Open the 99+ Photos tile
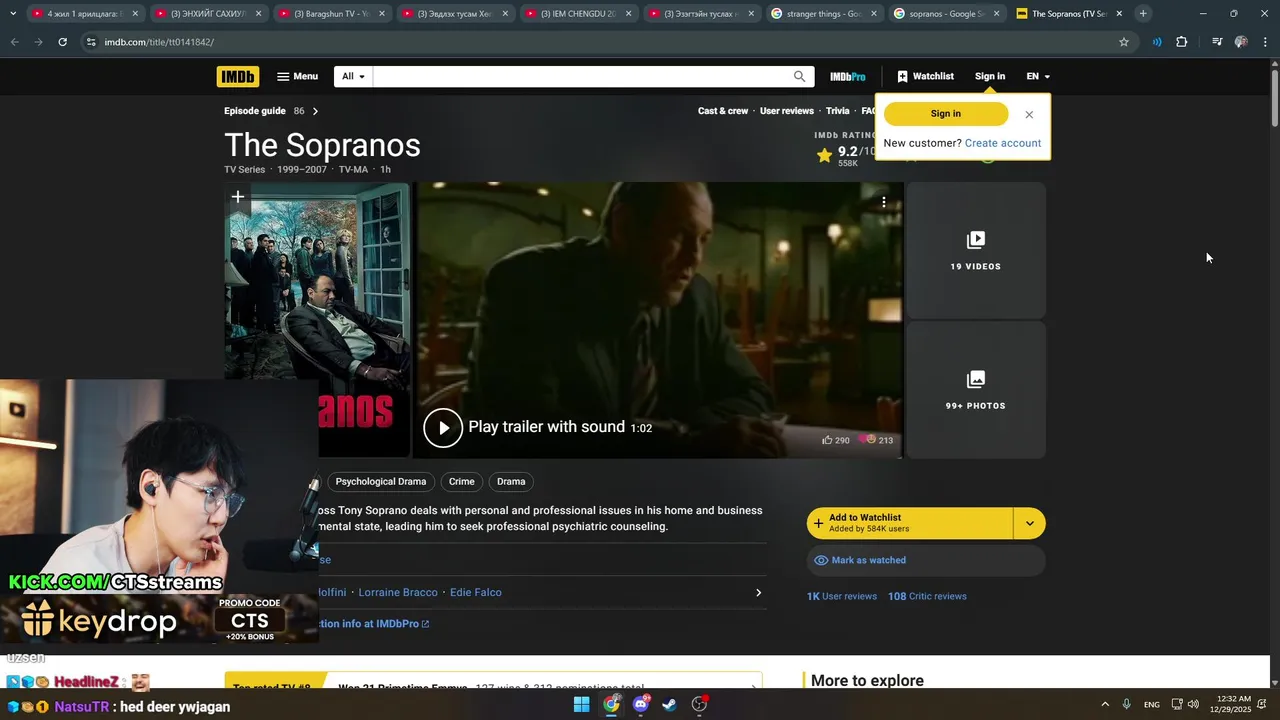This screenshot has width=1280, height=720. [976, 390]
